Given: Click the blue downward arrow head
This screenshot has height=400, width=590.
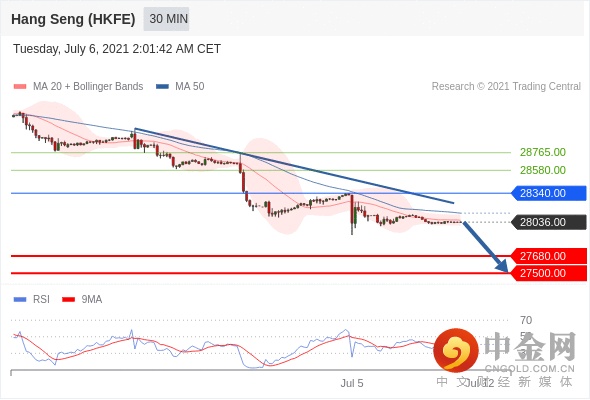Looking at the screenshot, I should coord(502,265).
